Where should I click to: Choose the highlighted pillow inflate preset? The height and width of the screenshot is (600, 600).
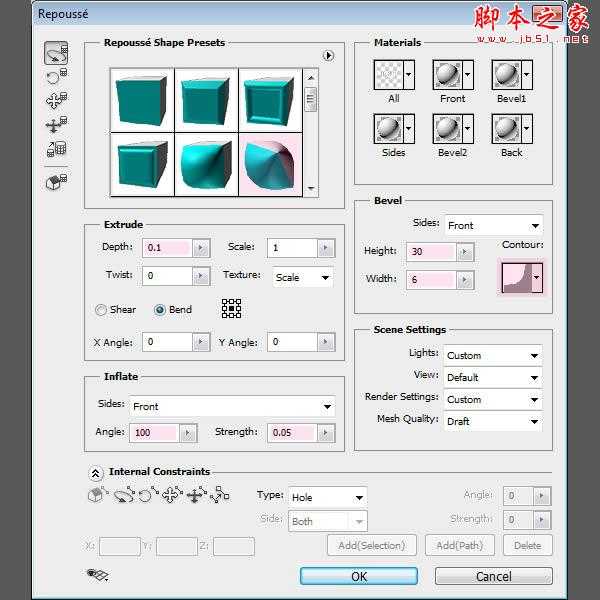(x=271, y=165)
